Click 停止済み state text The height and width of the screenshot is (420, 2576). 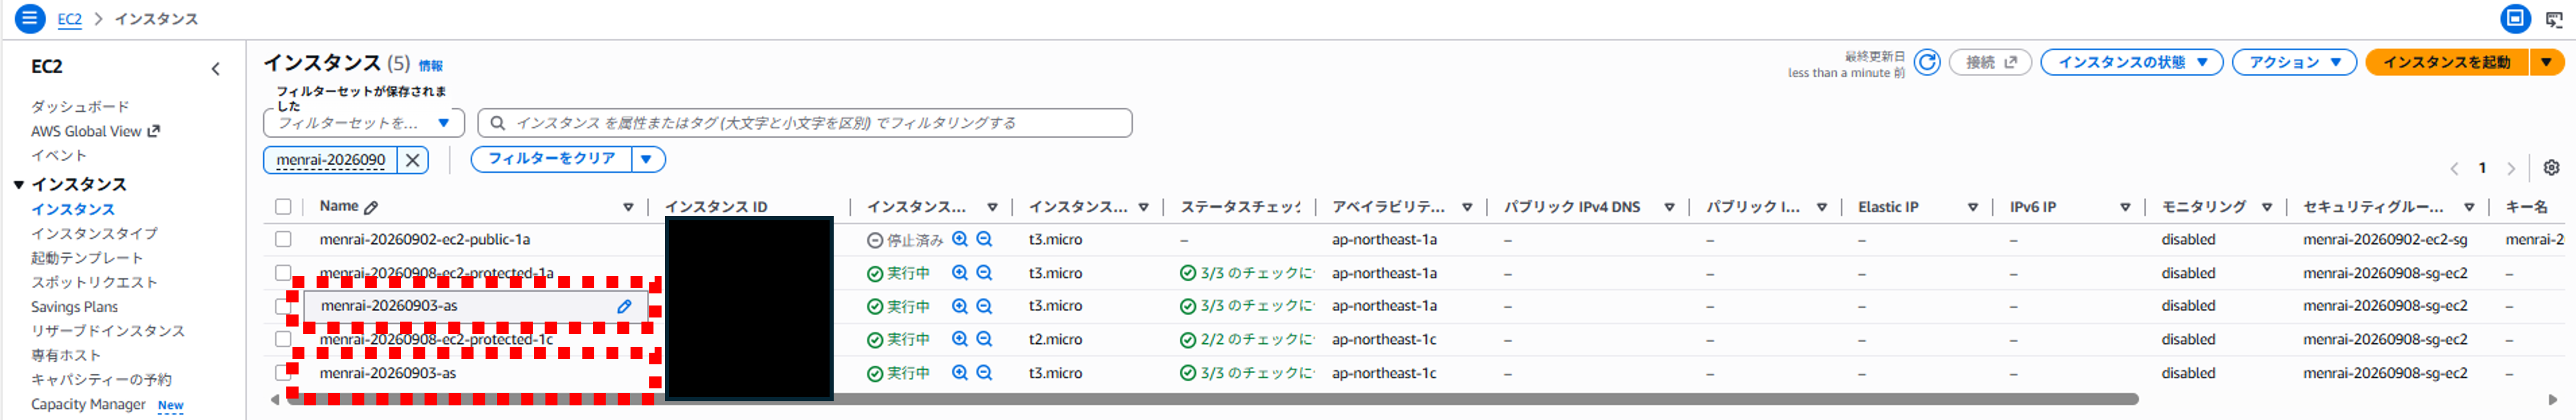tap(915, 240)
